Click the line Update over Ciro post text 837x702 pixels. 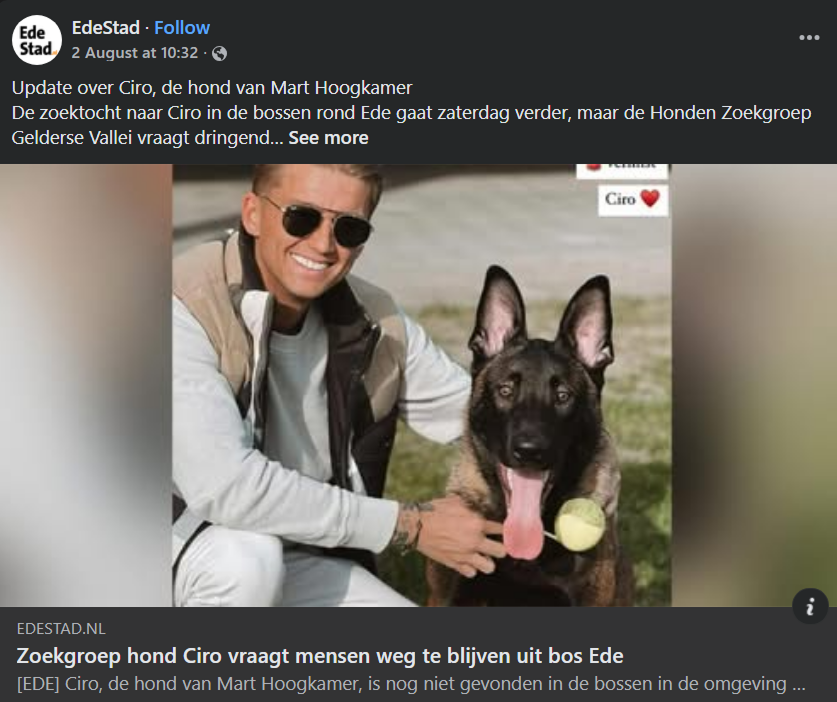(212, 88)
